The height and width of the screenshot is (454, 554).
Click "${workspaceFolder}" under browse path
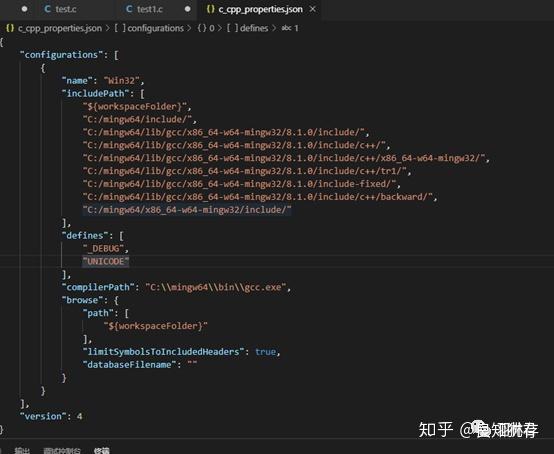[155, 326]
